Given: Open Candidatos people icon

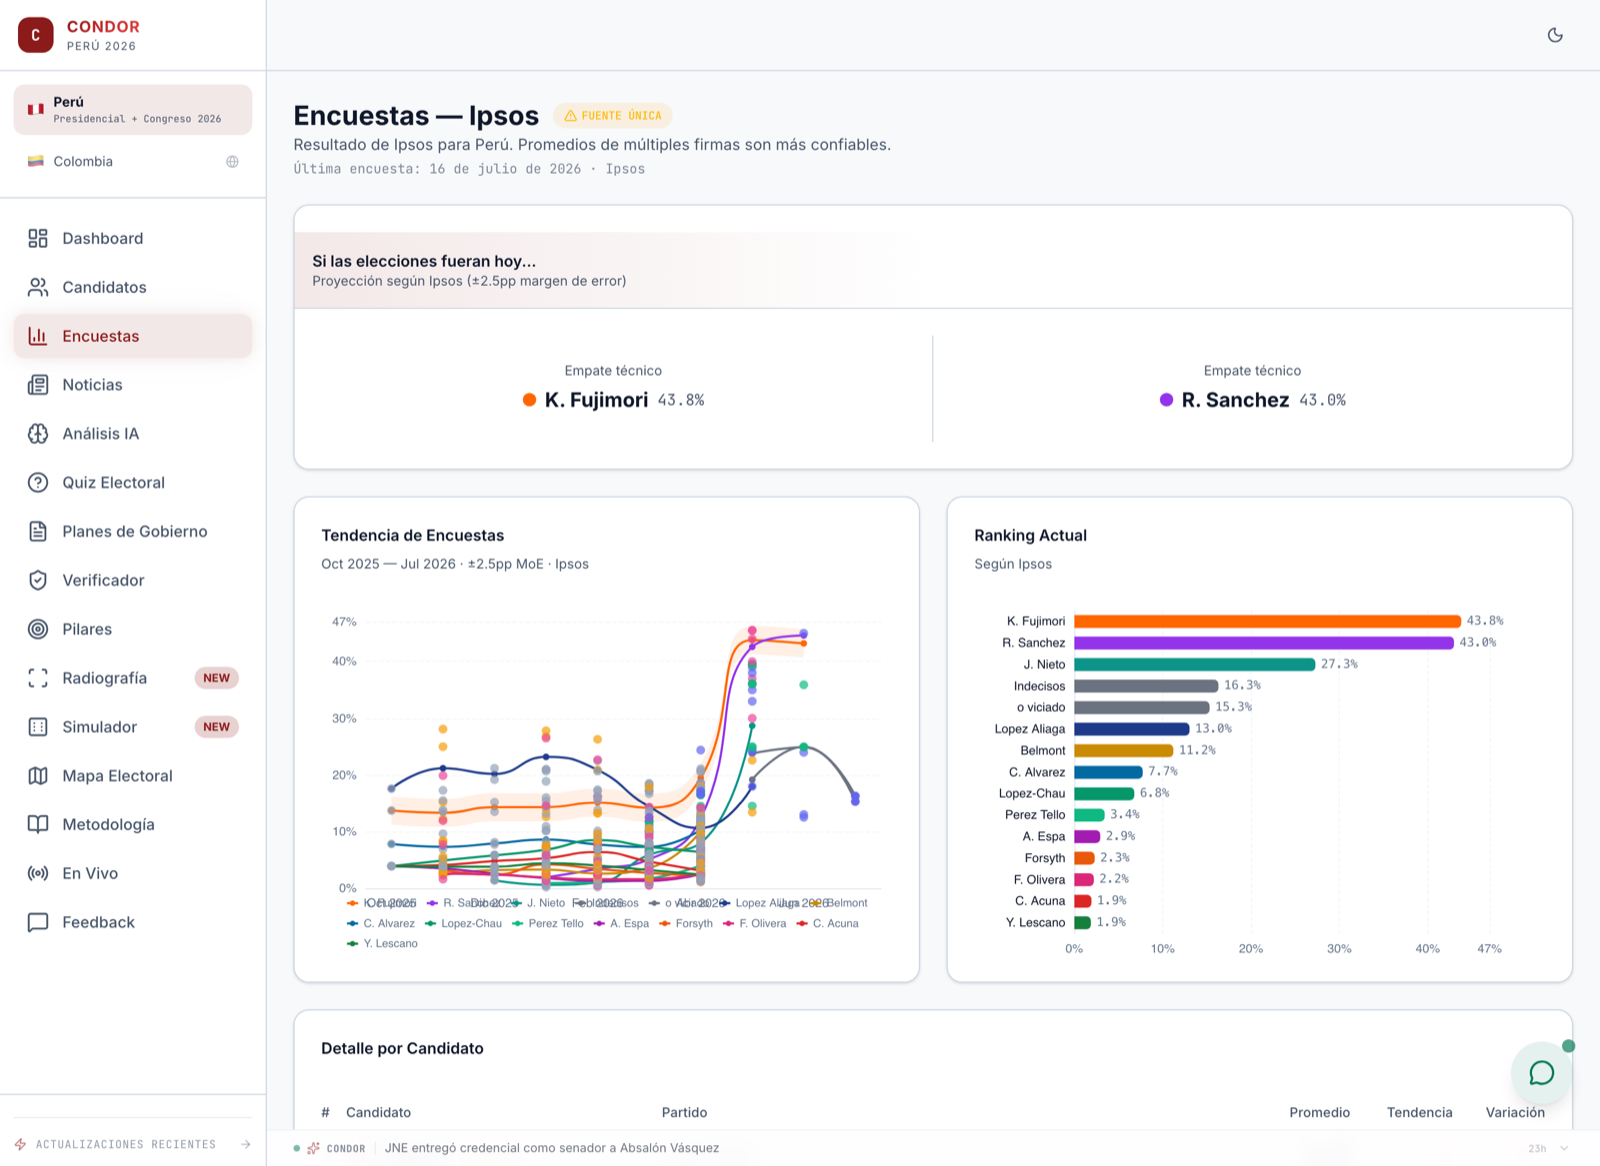Looking at the screenshot, I should pyautogui.click(x=38, y=287).
